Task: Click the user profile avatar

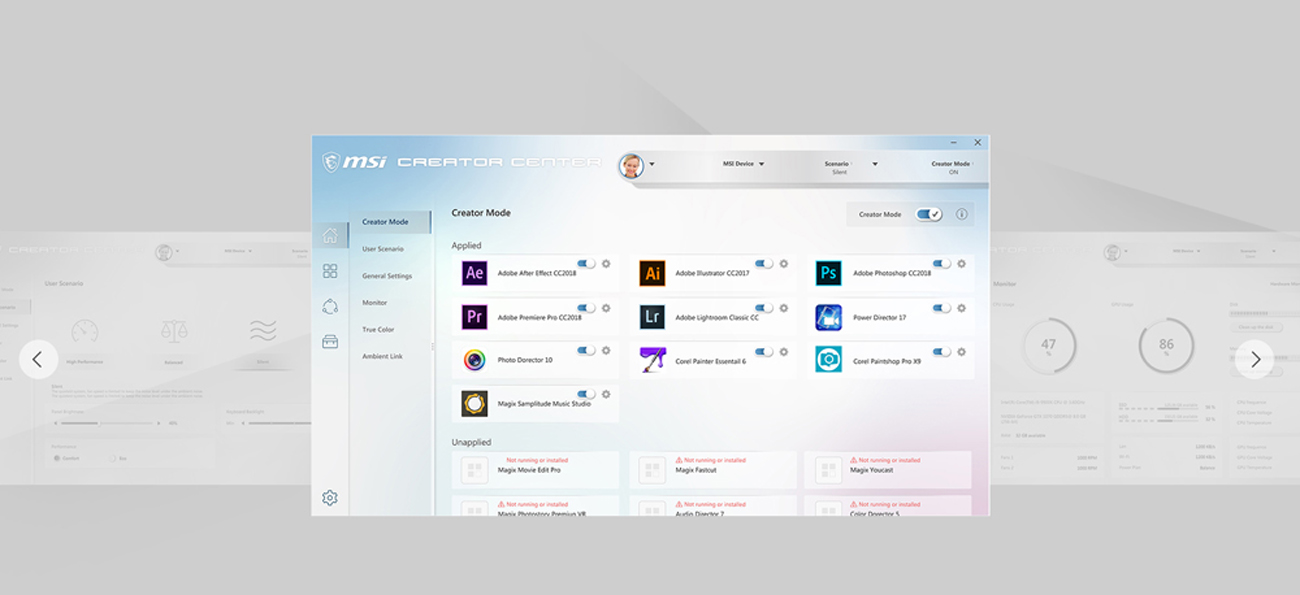Action: pos(631,166)
